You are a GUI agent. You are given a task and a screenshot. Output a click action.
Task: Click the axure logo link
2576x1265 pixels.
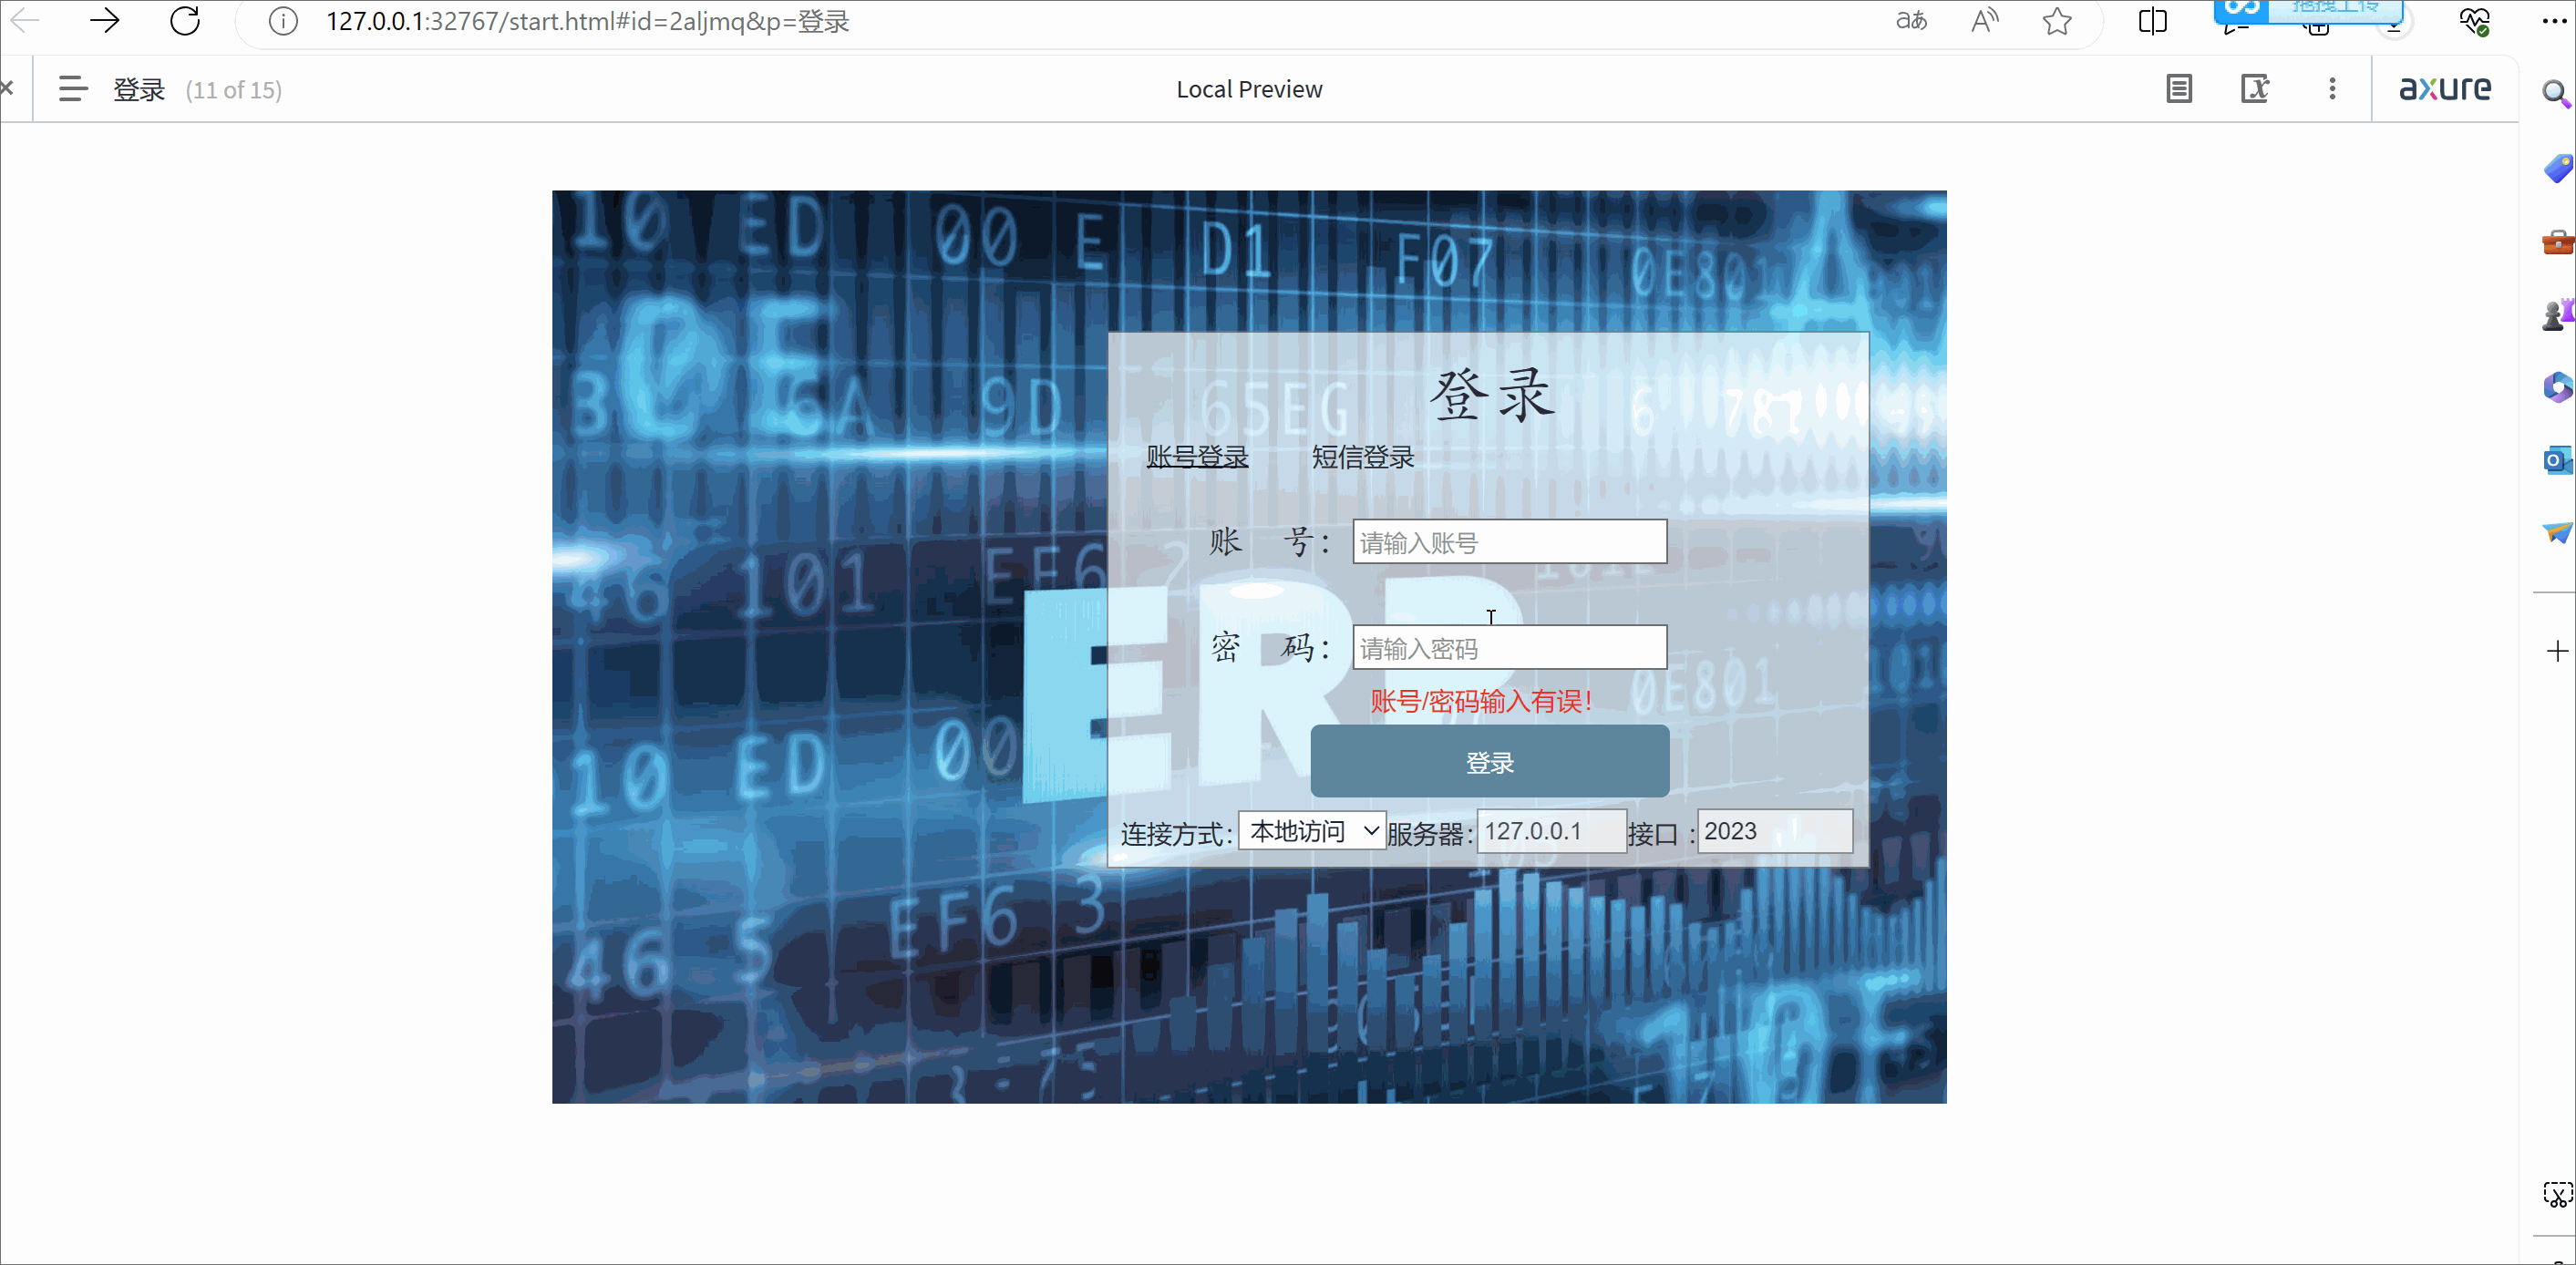[2445, 89]
